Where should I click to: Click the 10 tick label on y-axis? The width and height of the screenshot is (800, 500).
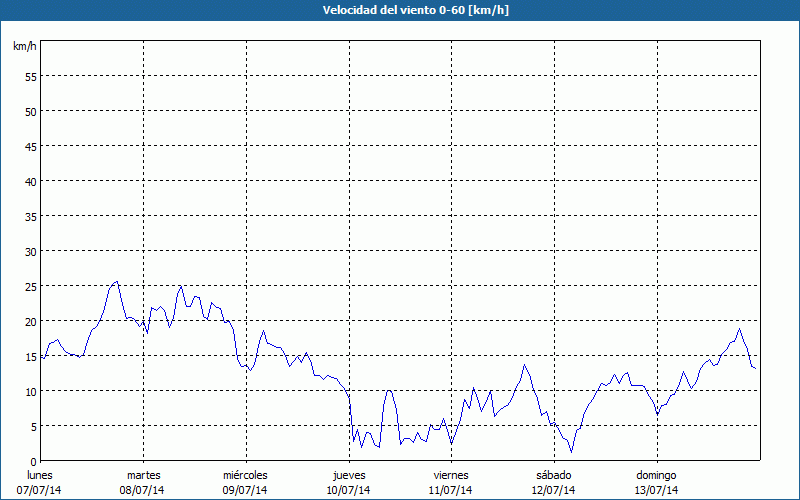(30, 391)
